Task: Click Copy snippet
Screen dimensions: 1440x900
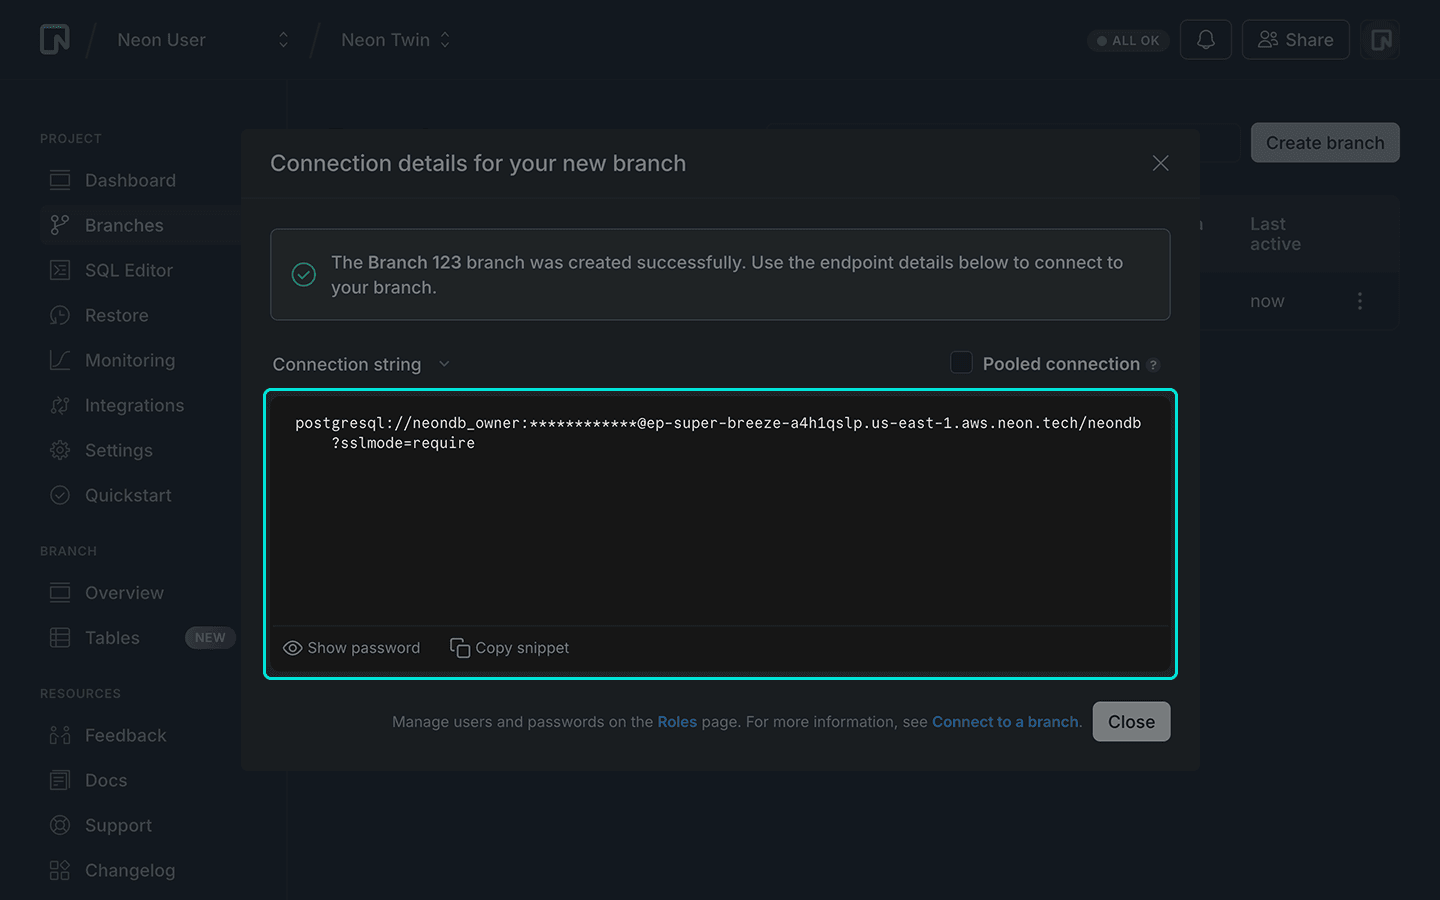Action: (510, 648)
